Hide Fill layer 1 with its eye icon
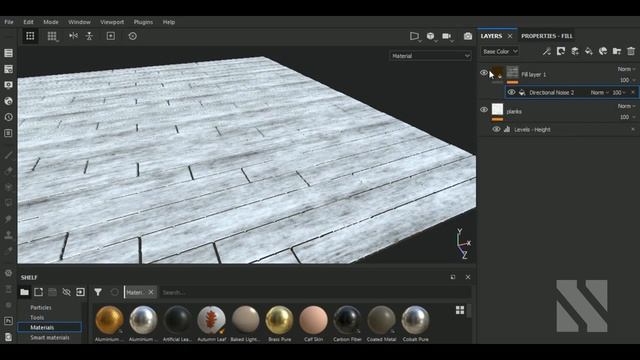 [x=484, y=73]
